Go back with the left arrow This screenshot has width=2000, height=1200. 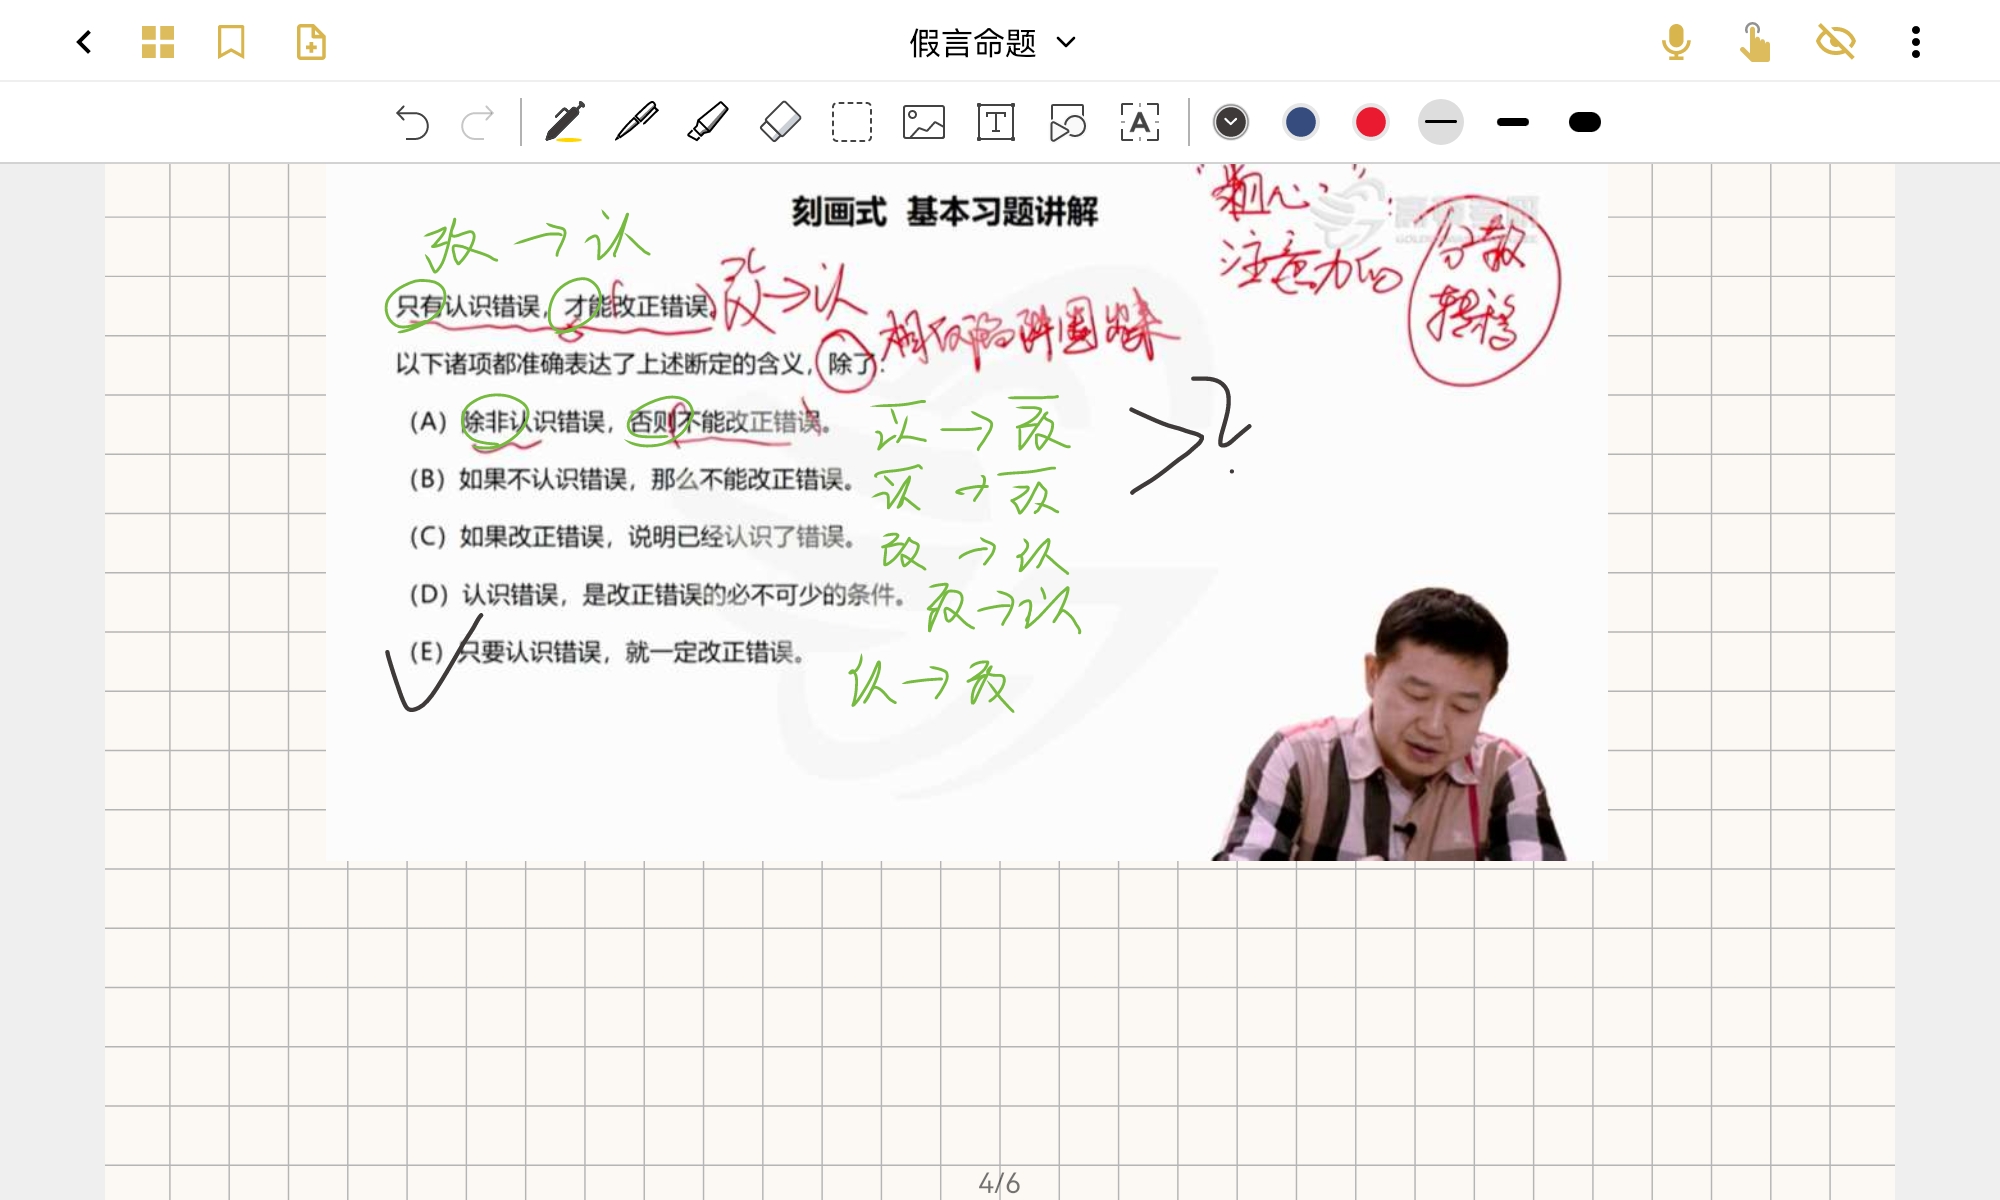click(84, 42)
